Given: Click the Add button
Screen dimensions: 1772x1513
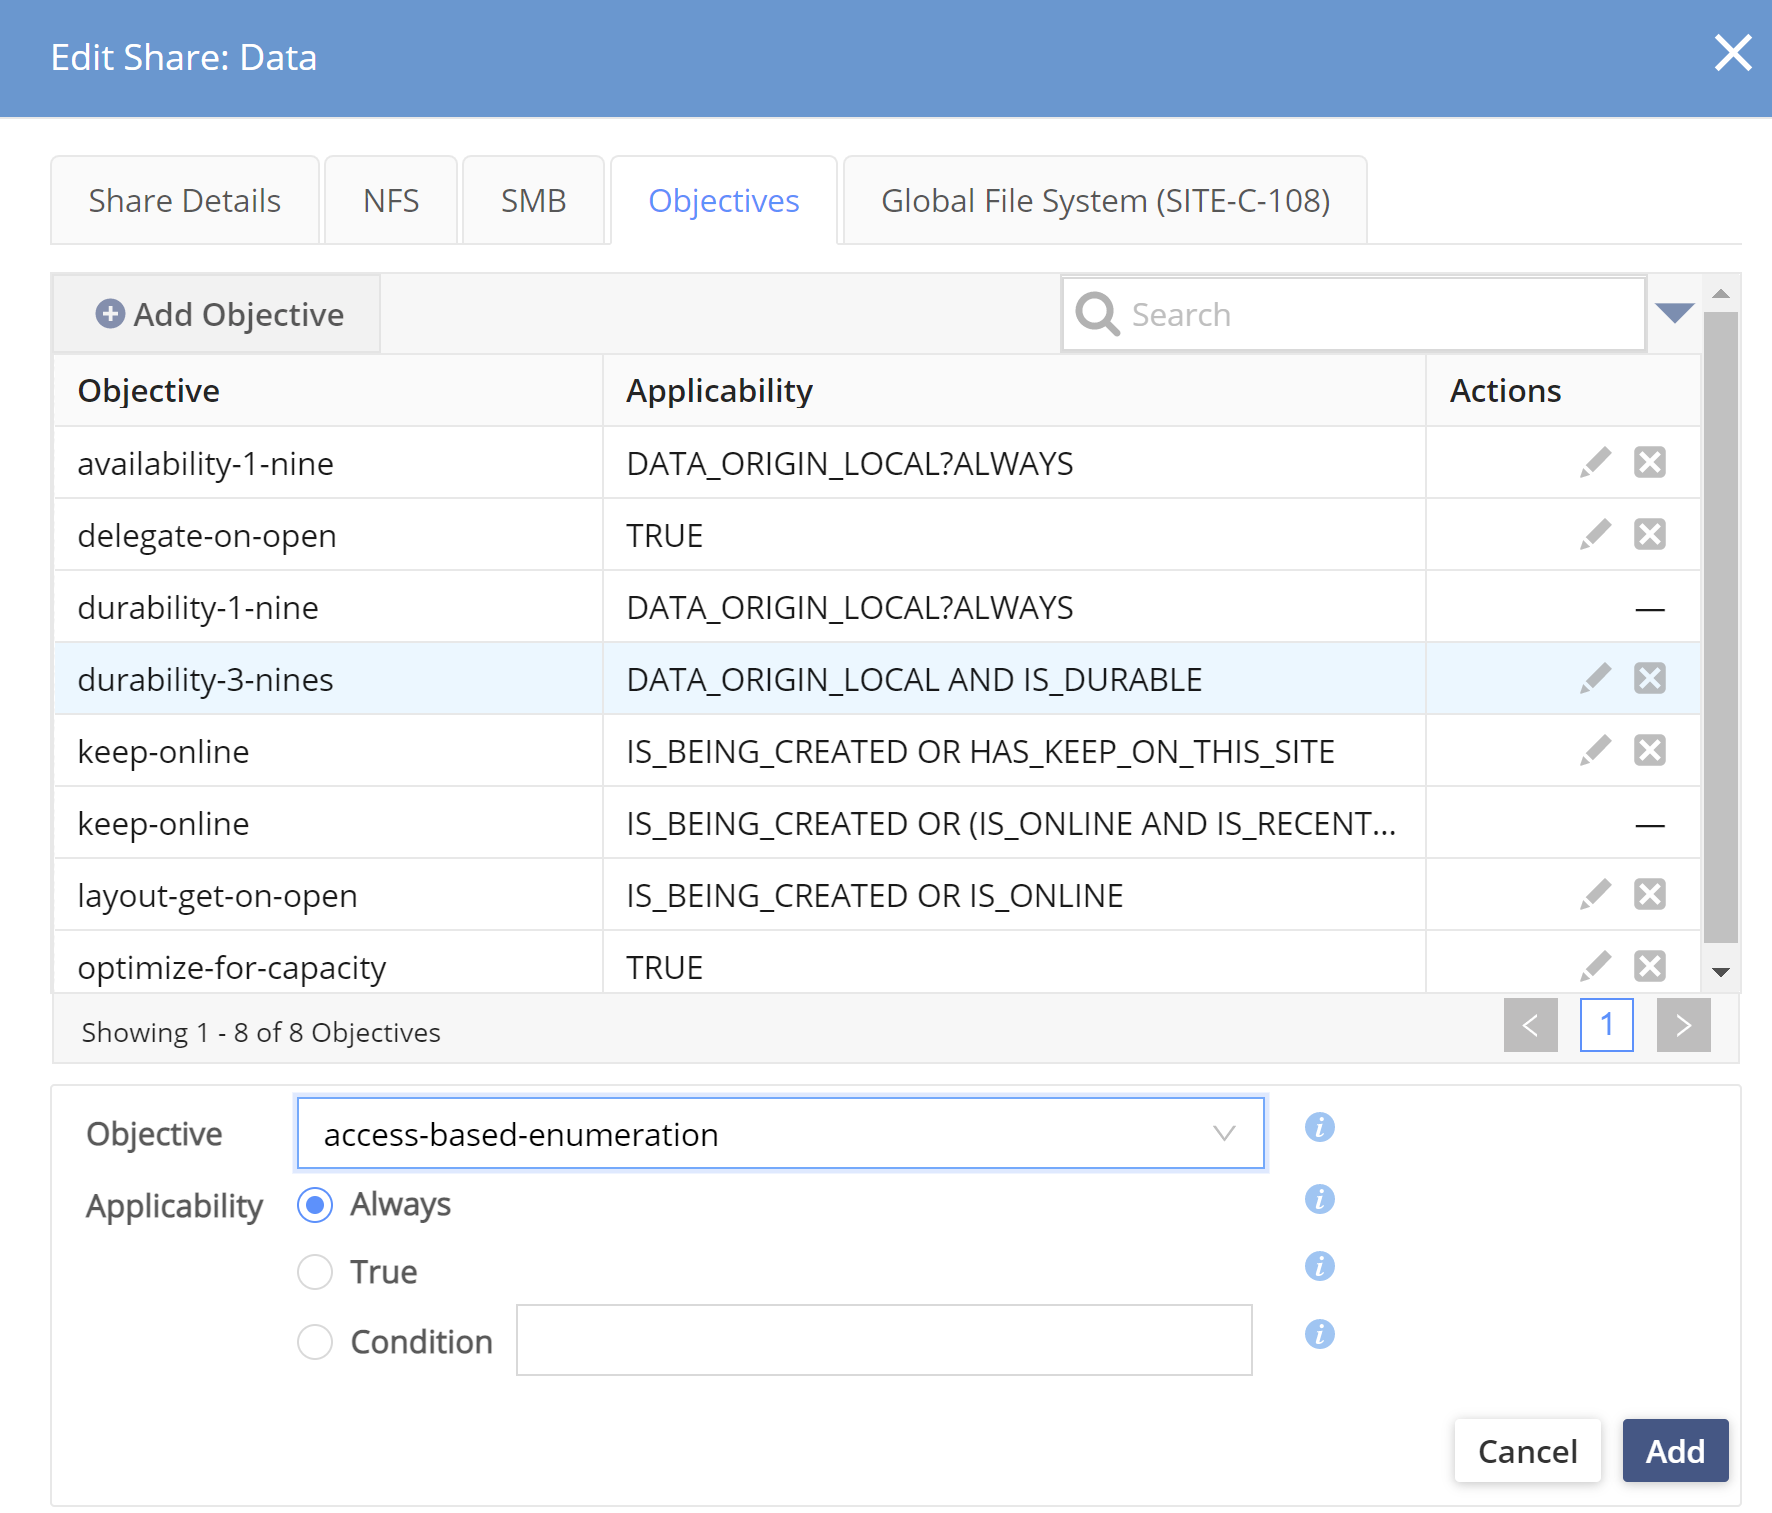Looking at the screenshot, I should 1675,1451.
